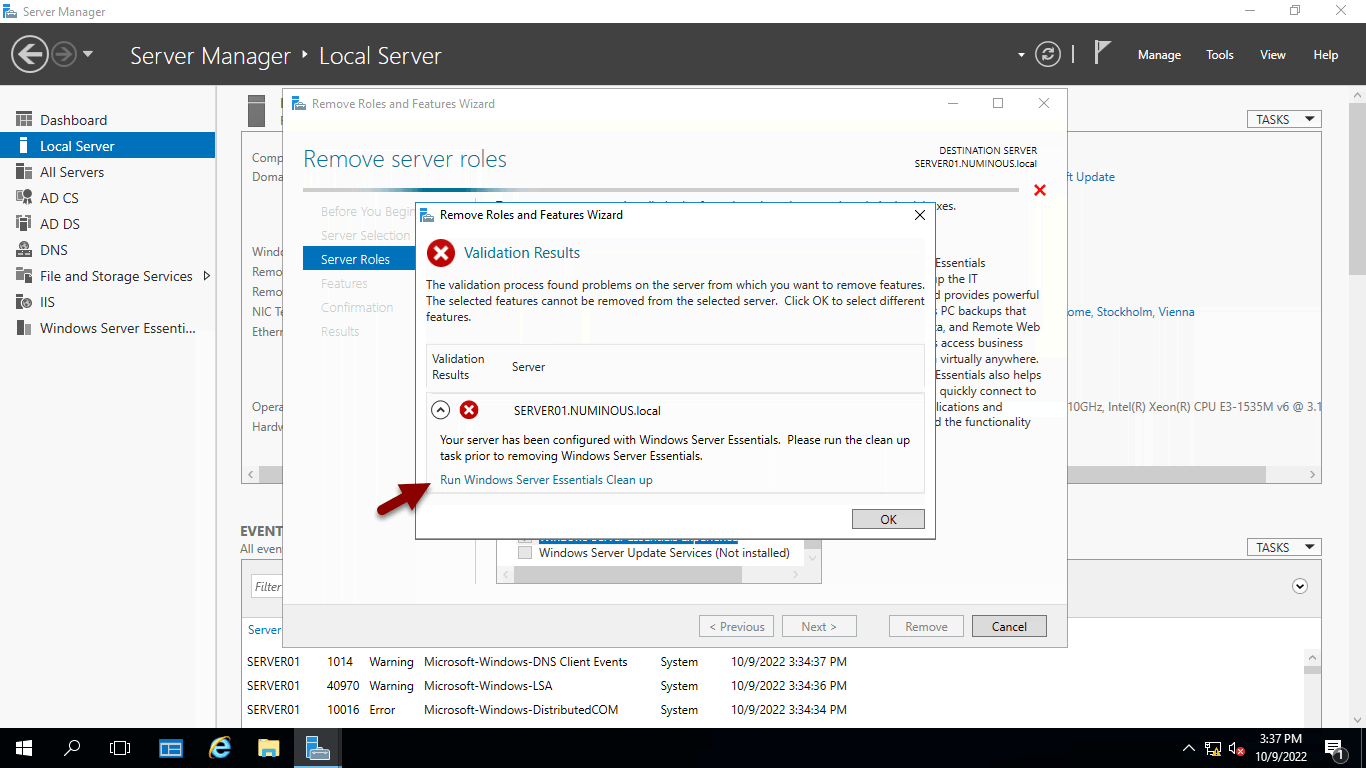This screenshot has height=768, width=1366.
Task: Click the Dashboard icon in the sidebar
Action: [x=24, y=120]
